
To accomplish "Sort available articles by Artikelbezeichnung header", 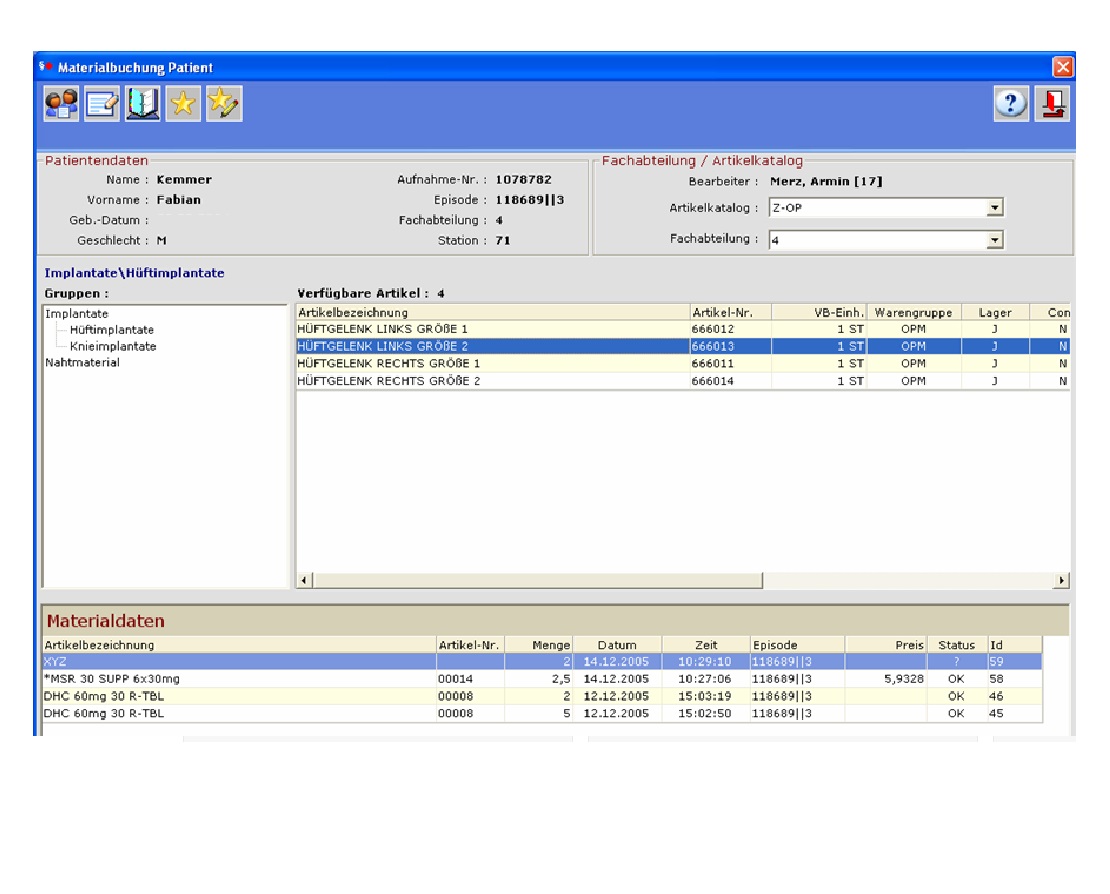I will coord(493,312).
